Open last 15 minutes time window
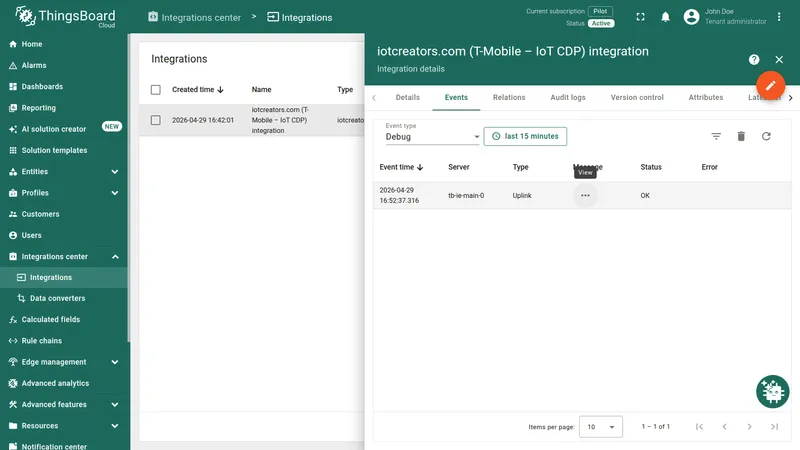The image size is (800, 450). pos(525,136)
